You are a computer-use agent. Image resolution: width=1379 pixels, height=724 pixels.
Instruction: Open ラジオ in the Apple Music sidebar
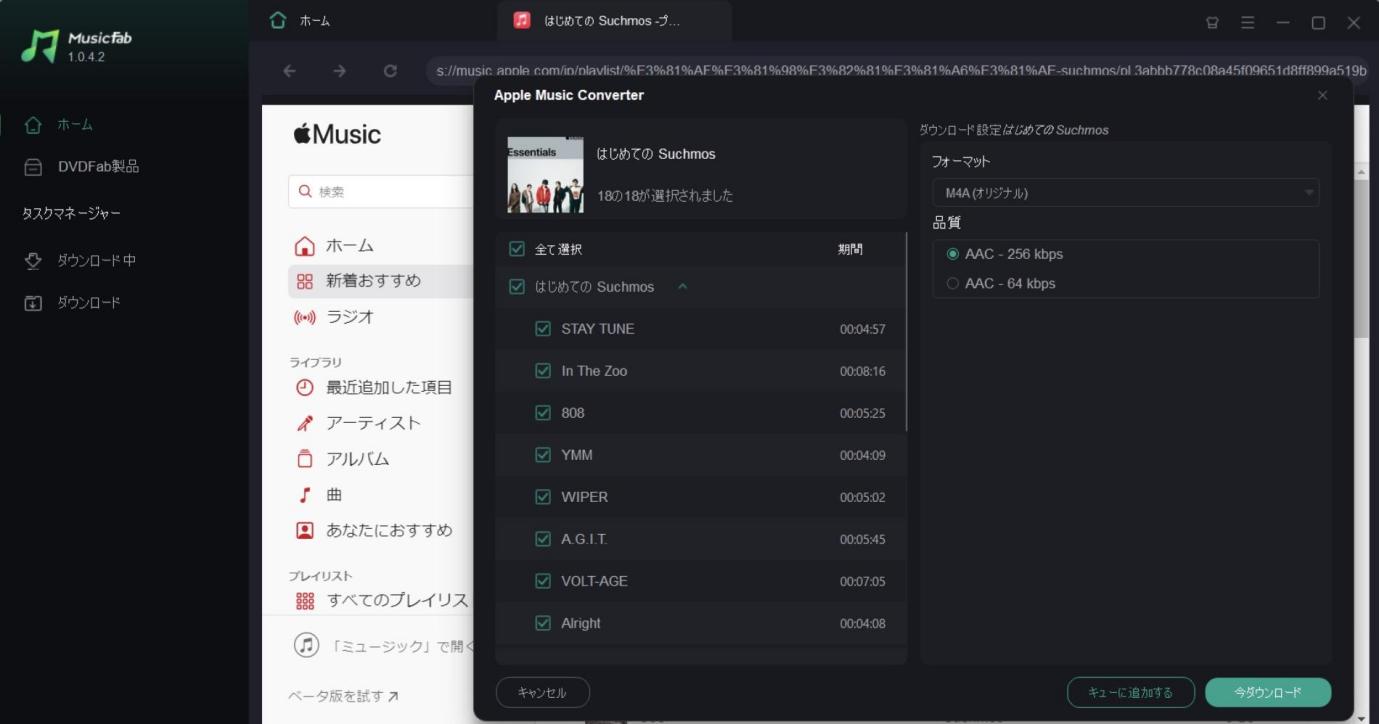click(334, 317)
